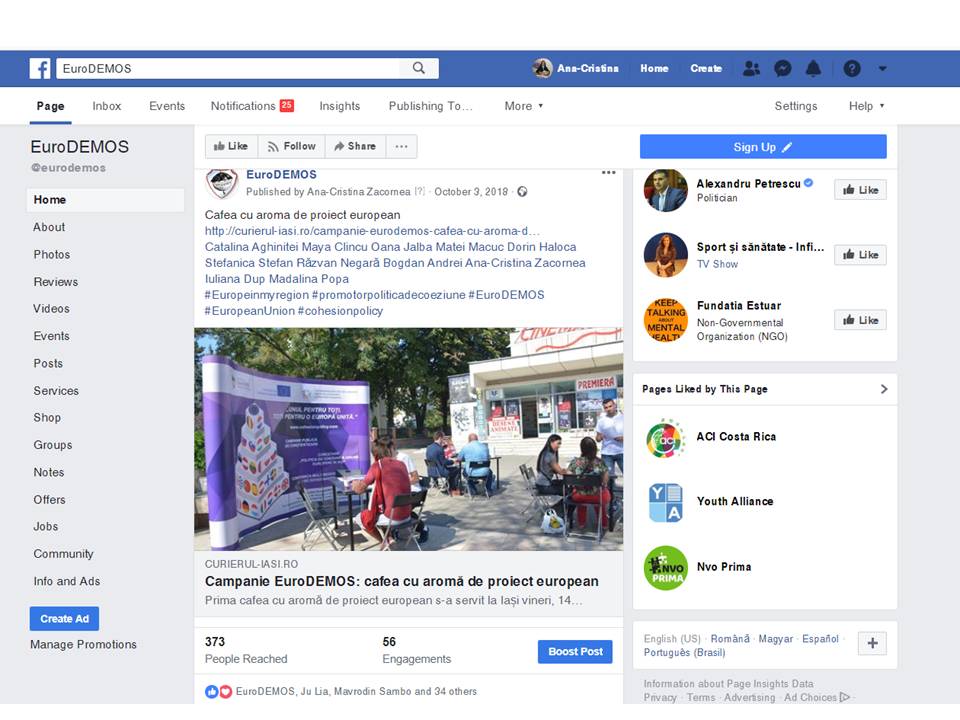960x720 pixels.
Task: Open the Friend Requests icon
Action: click(751, 68)
